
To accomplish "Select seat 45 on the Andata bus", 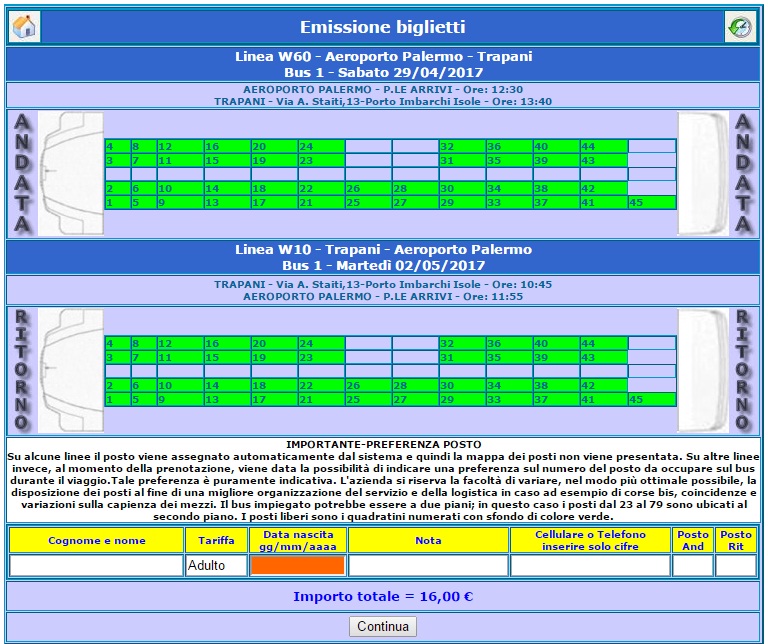I will [x=650, y=203].
